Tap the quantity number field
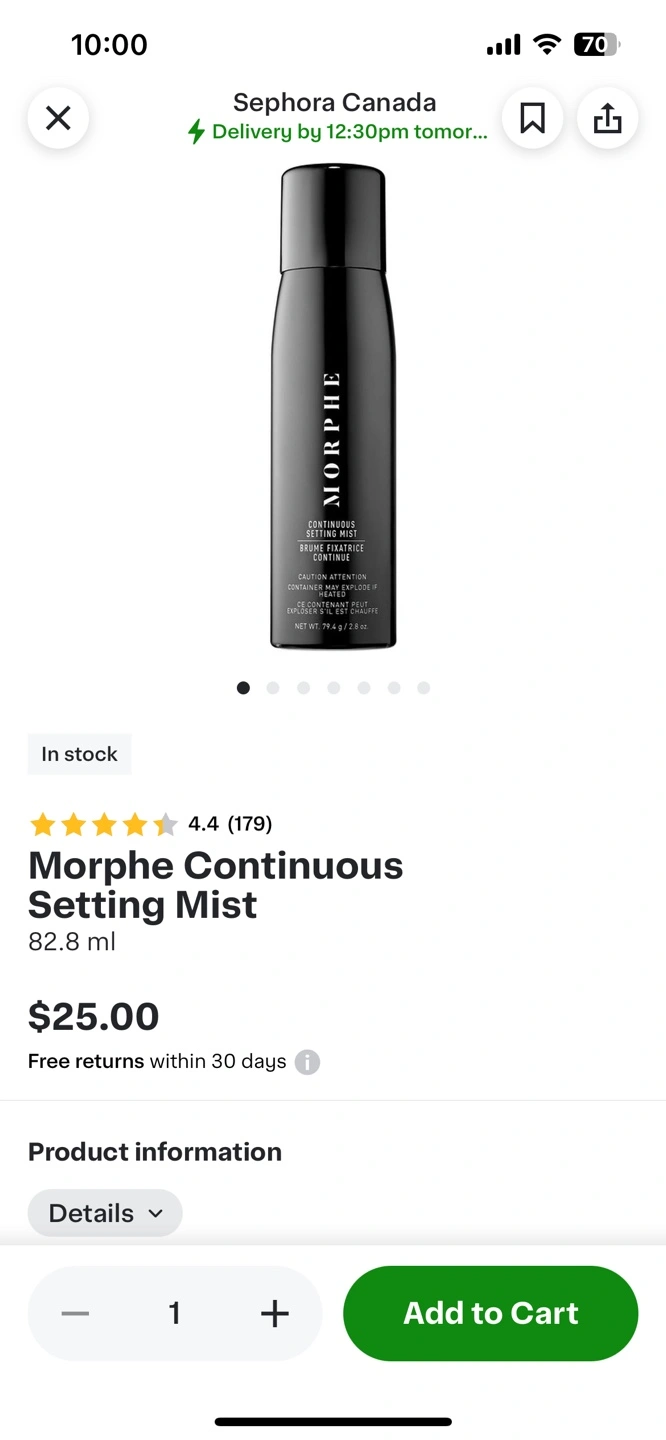Viewport: 666px width, 1440px height. pyautogui.click(x=175, y=1313)
